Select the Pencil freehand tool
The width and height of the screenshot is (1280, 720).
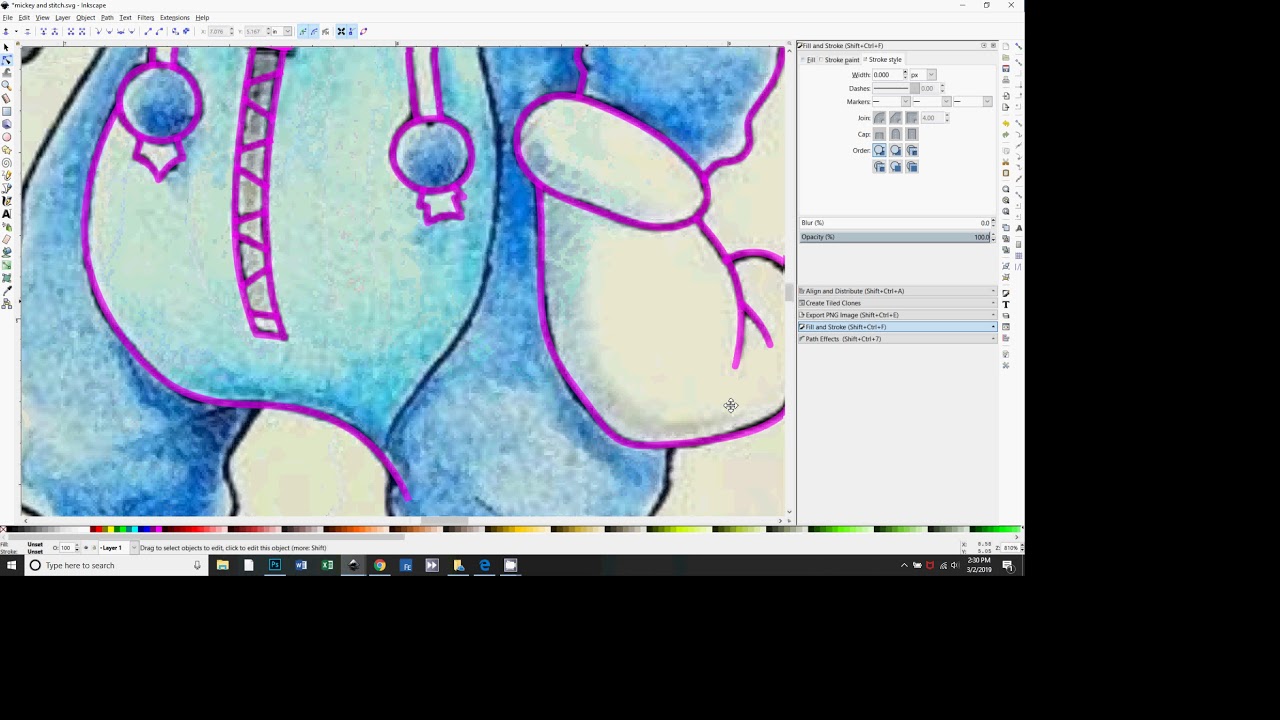coord(7,176)
